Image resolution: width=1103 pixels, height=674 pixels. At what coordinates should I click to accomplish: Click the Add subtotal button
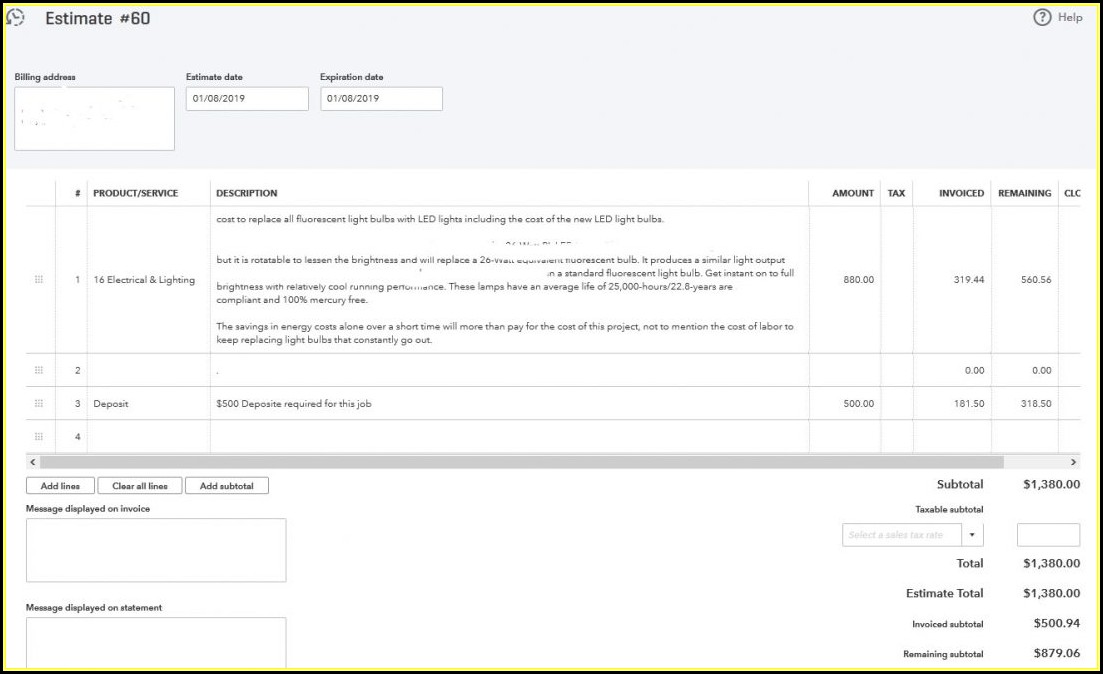[227, 486]
